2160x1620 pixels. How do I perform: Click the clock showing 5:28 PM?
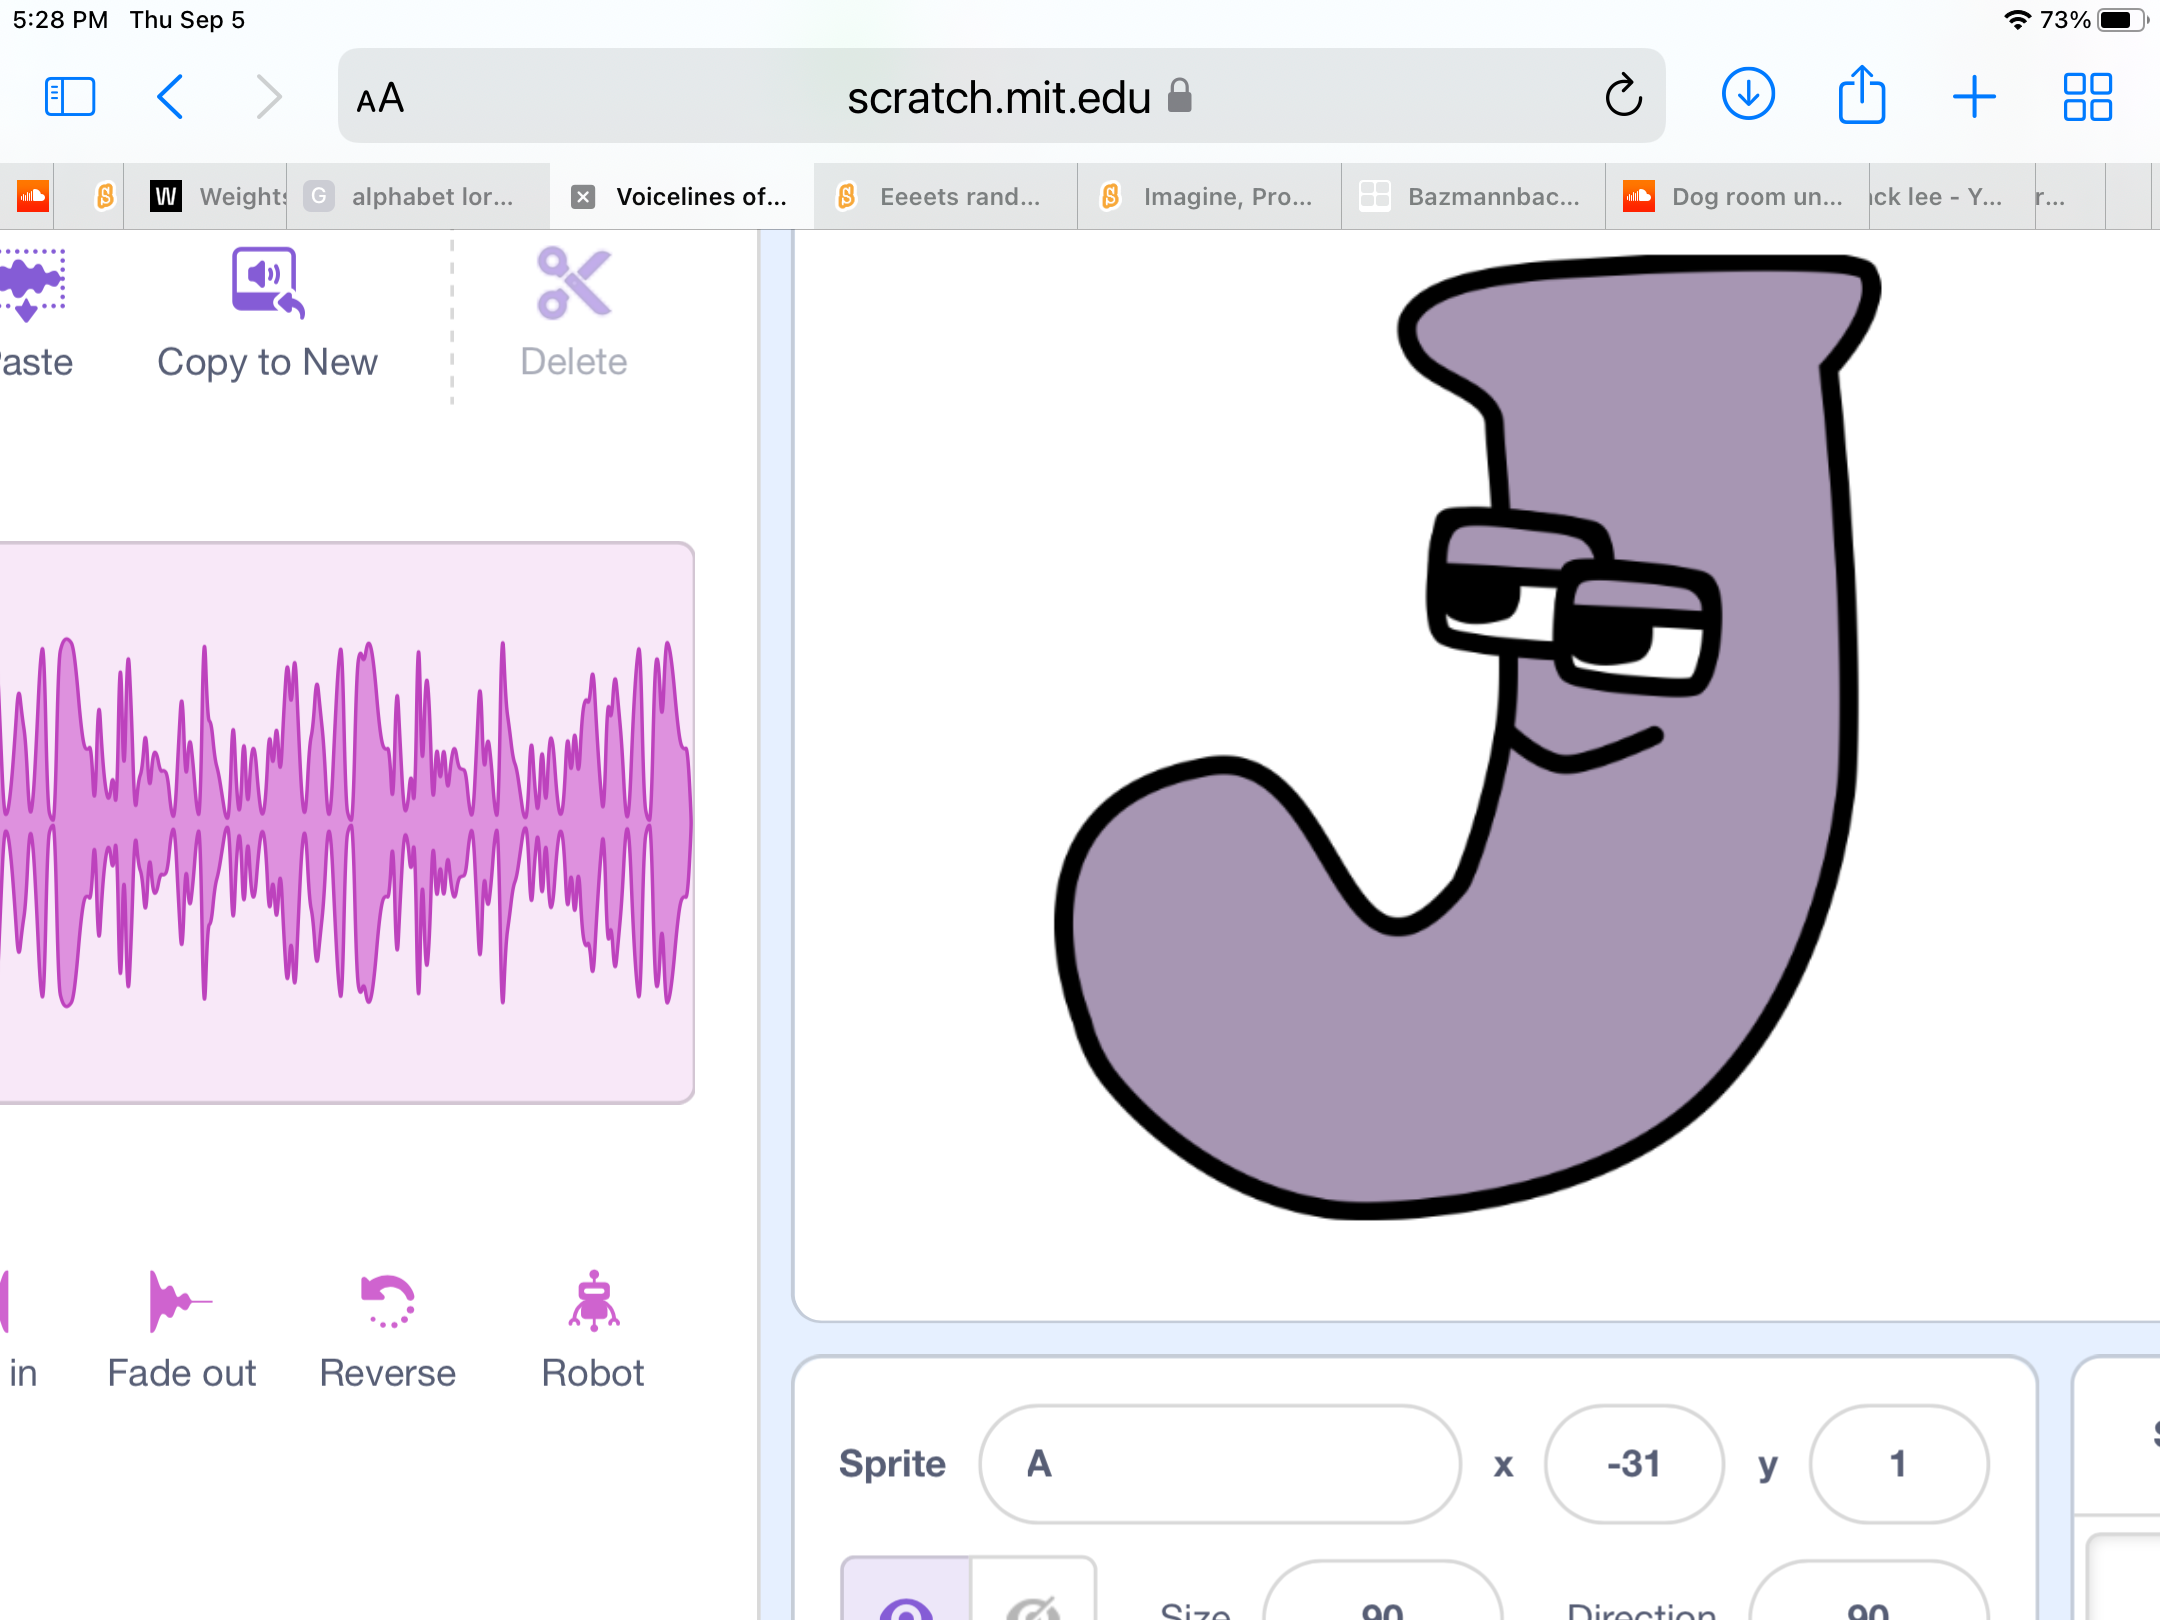point(60,20)
